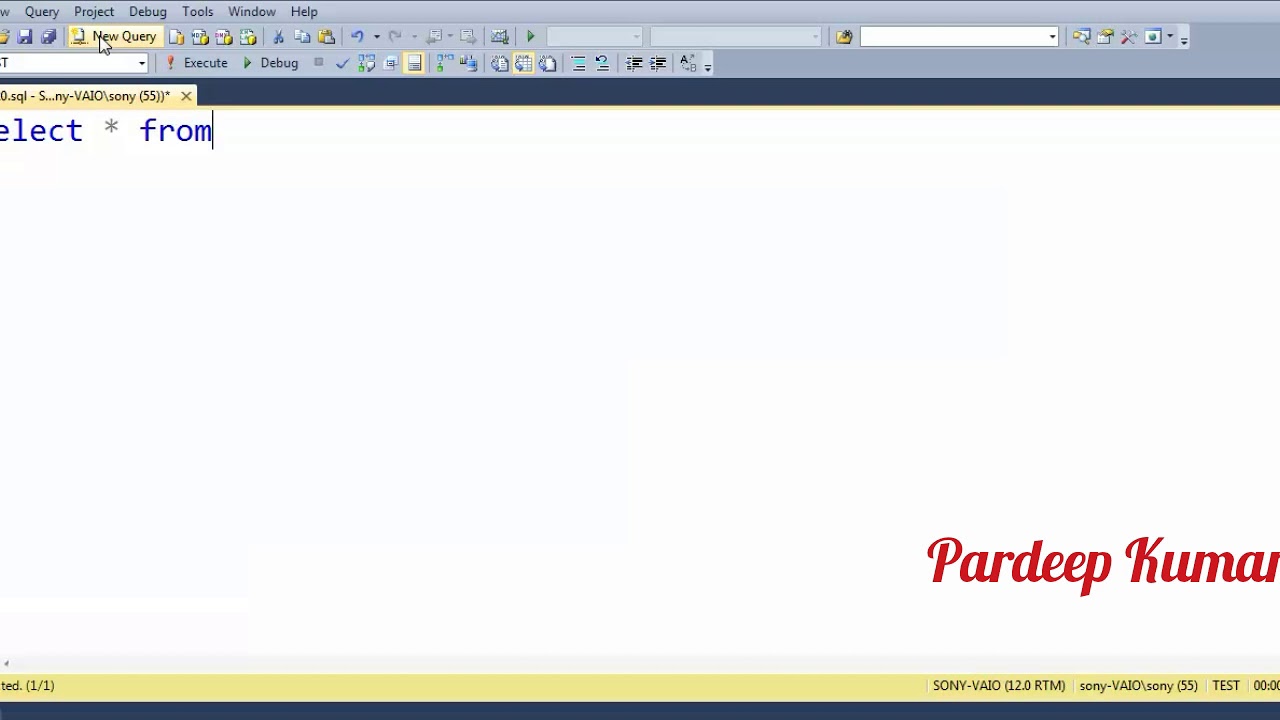Image resolution: width=1280 pixels, height=720 pixels.
Task: Uncomment the selected lines
Action: 602,63
